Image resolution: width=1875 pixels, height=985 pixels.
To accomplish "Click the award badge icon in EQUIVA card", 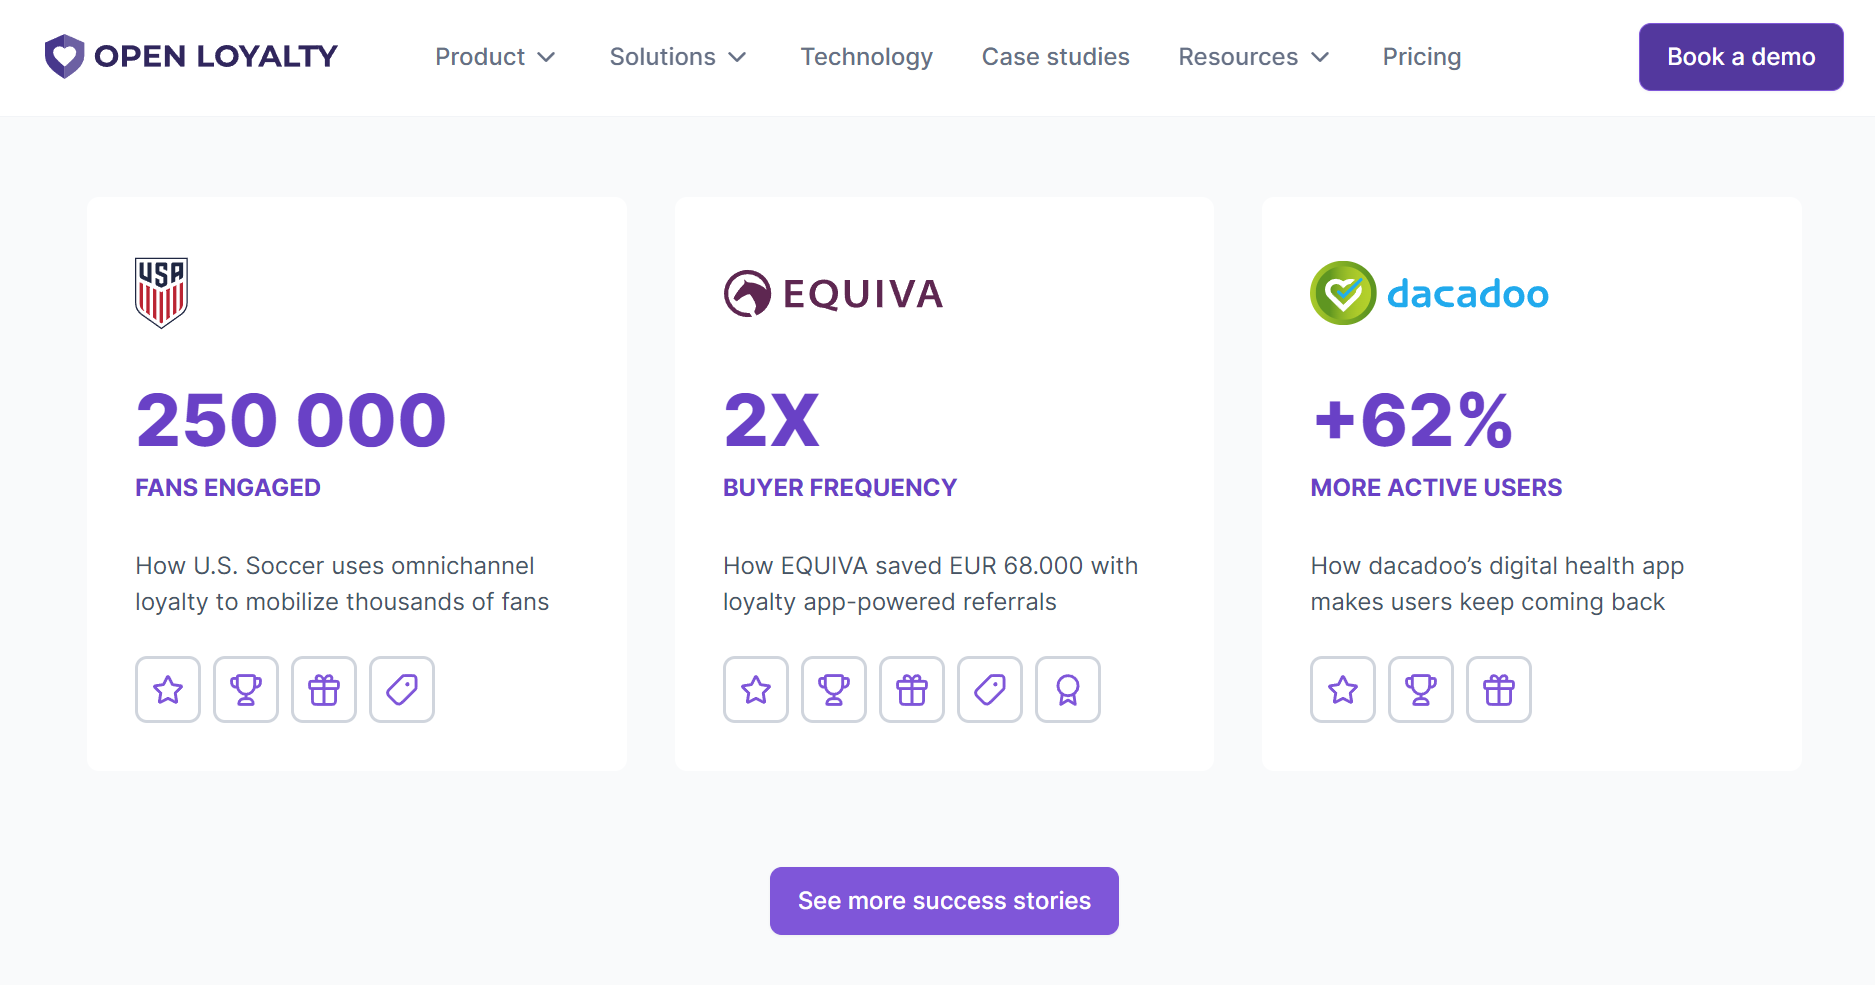I will pyautogui.click(x=1068, y=689).
